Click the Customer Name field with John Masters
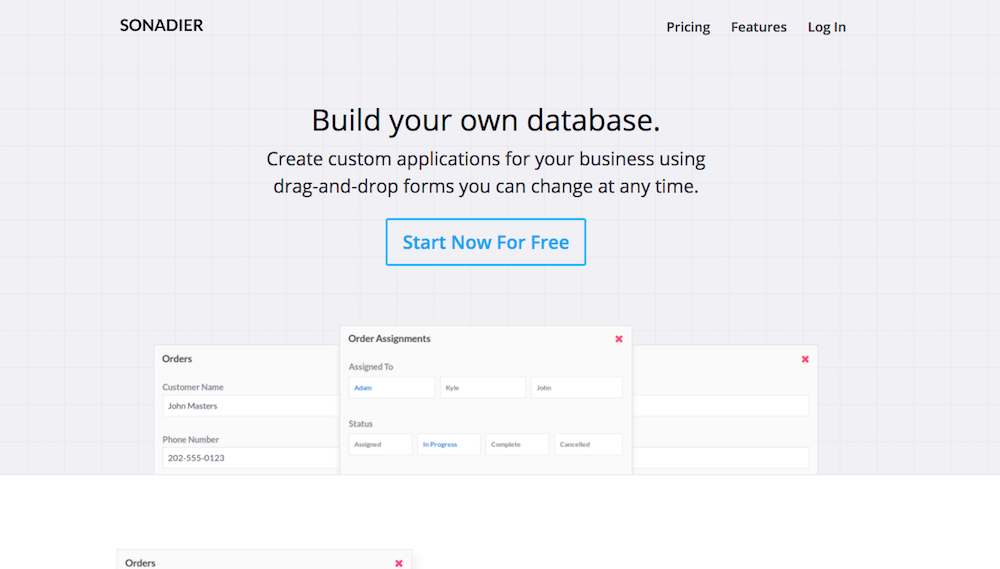Screen dimensions: 1000x569 [250, 406]
